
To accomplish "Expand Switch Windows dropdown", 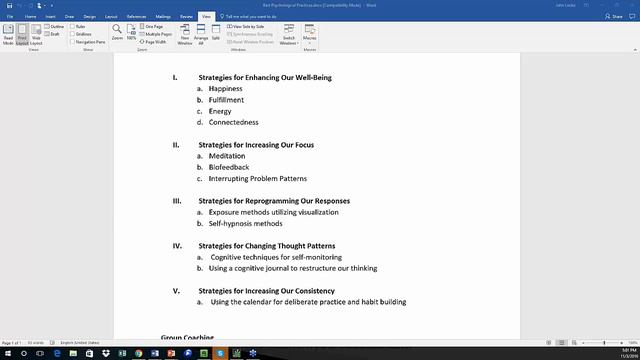I will click(x=289, y=34).
